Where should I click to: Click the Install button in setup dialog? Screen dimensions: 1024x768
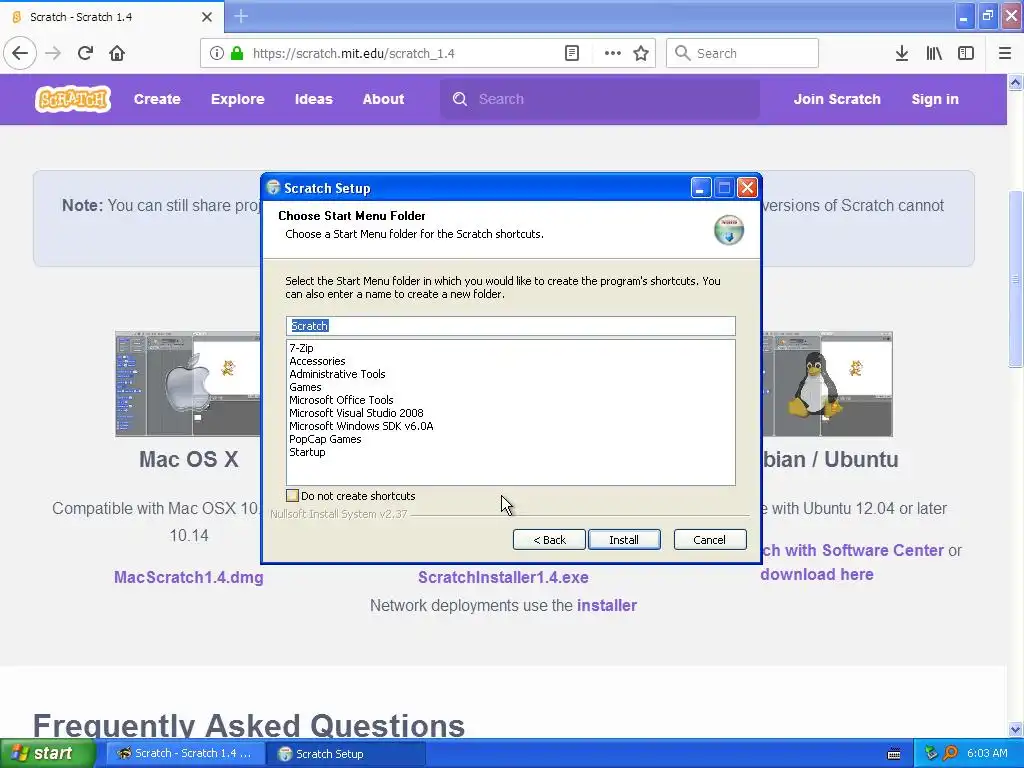(x=624, y=540)
